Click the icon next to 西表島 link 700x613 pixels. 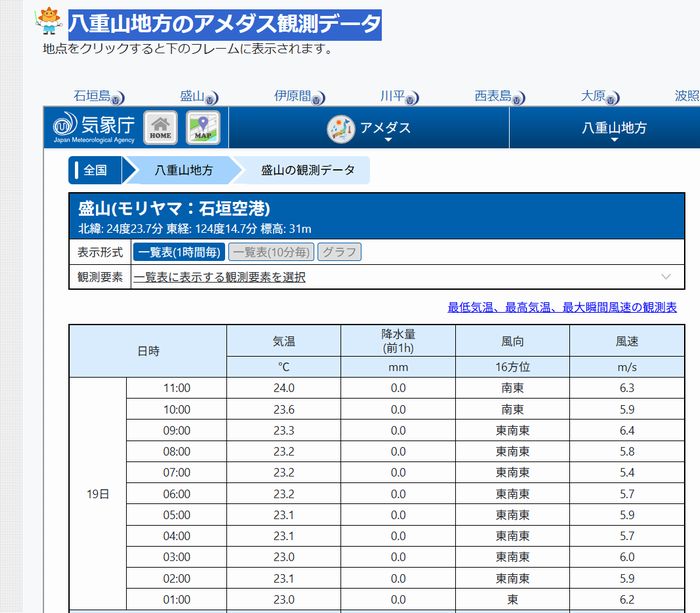(518, 98)
